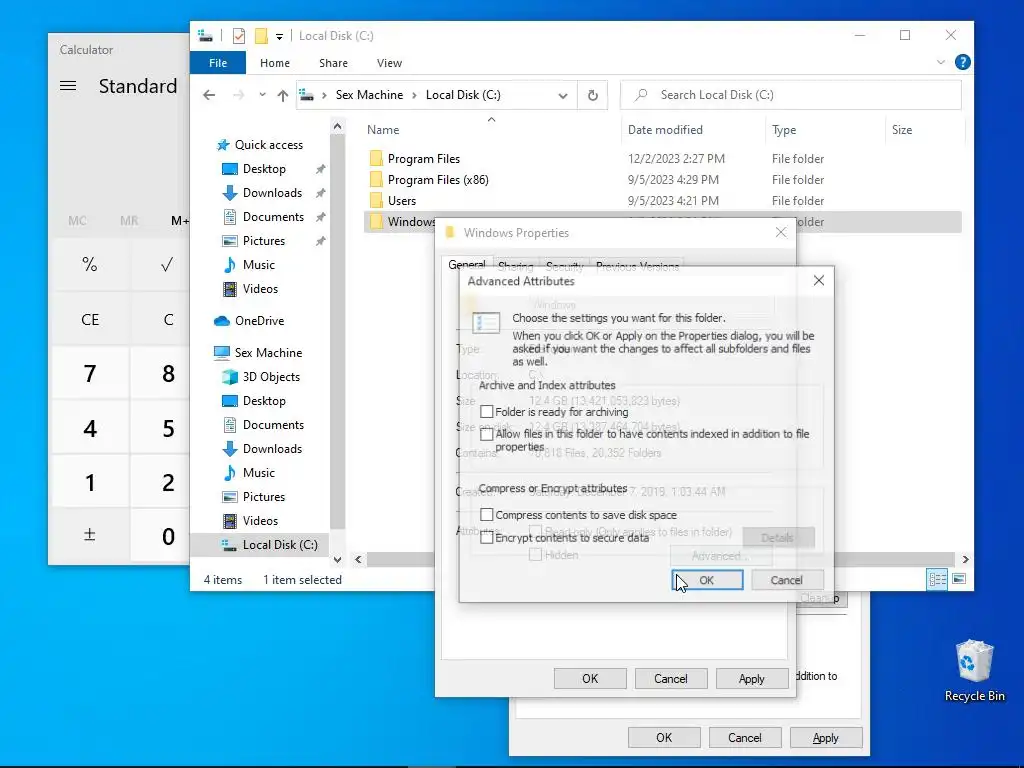
Task: Select the Users folder
Action: click(401, 200)
